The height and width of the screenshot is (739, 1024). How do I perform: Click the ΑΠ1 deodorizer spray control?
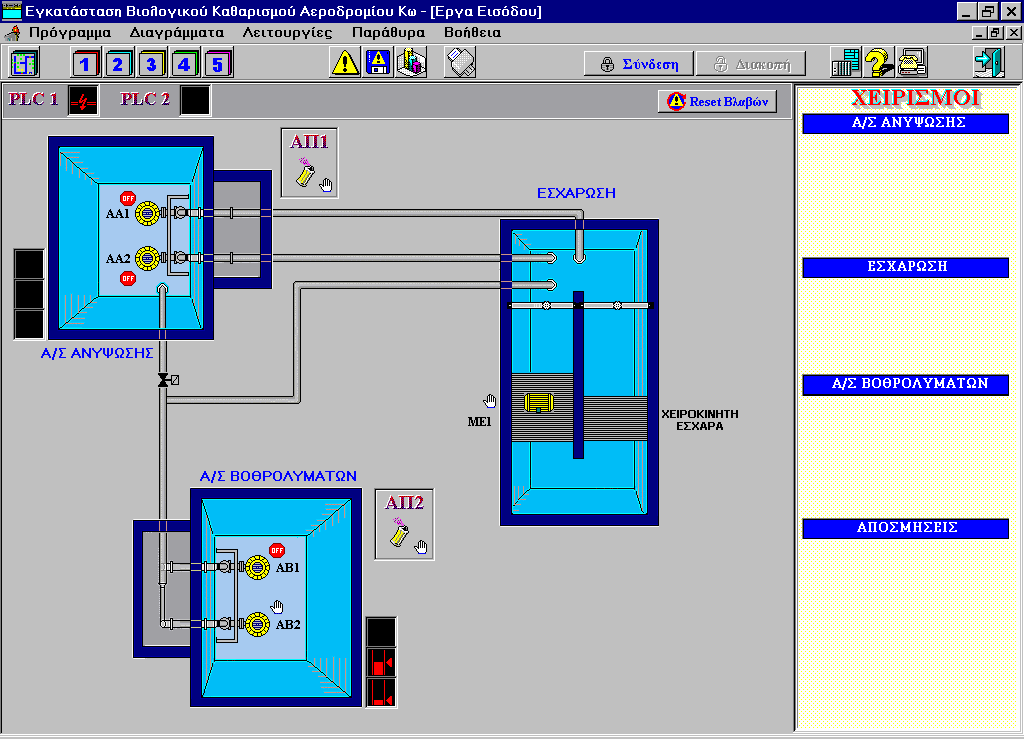310,165
